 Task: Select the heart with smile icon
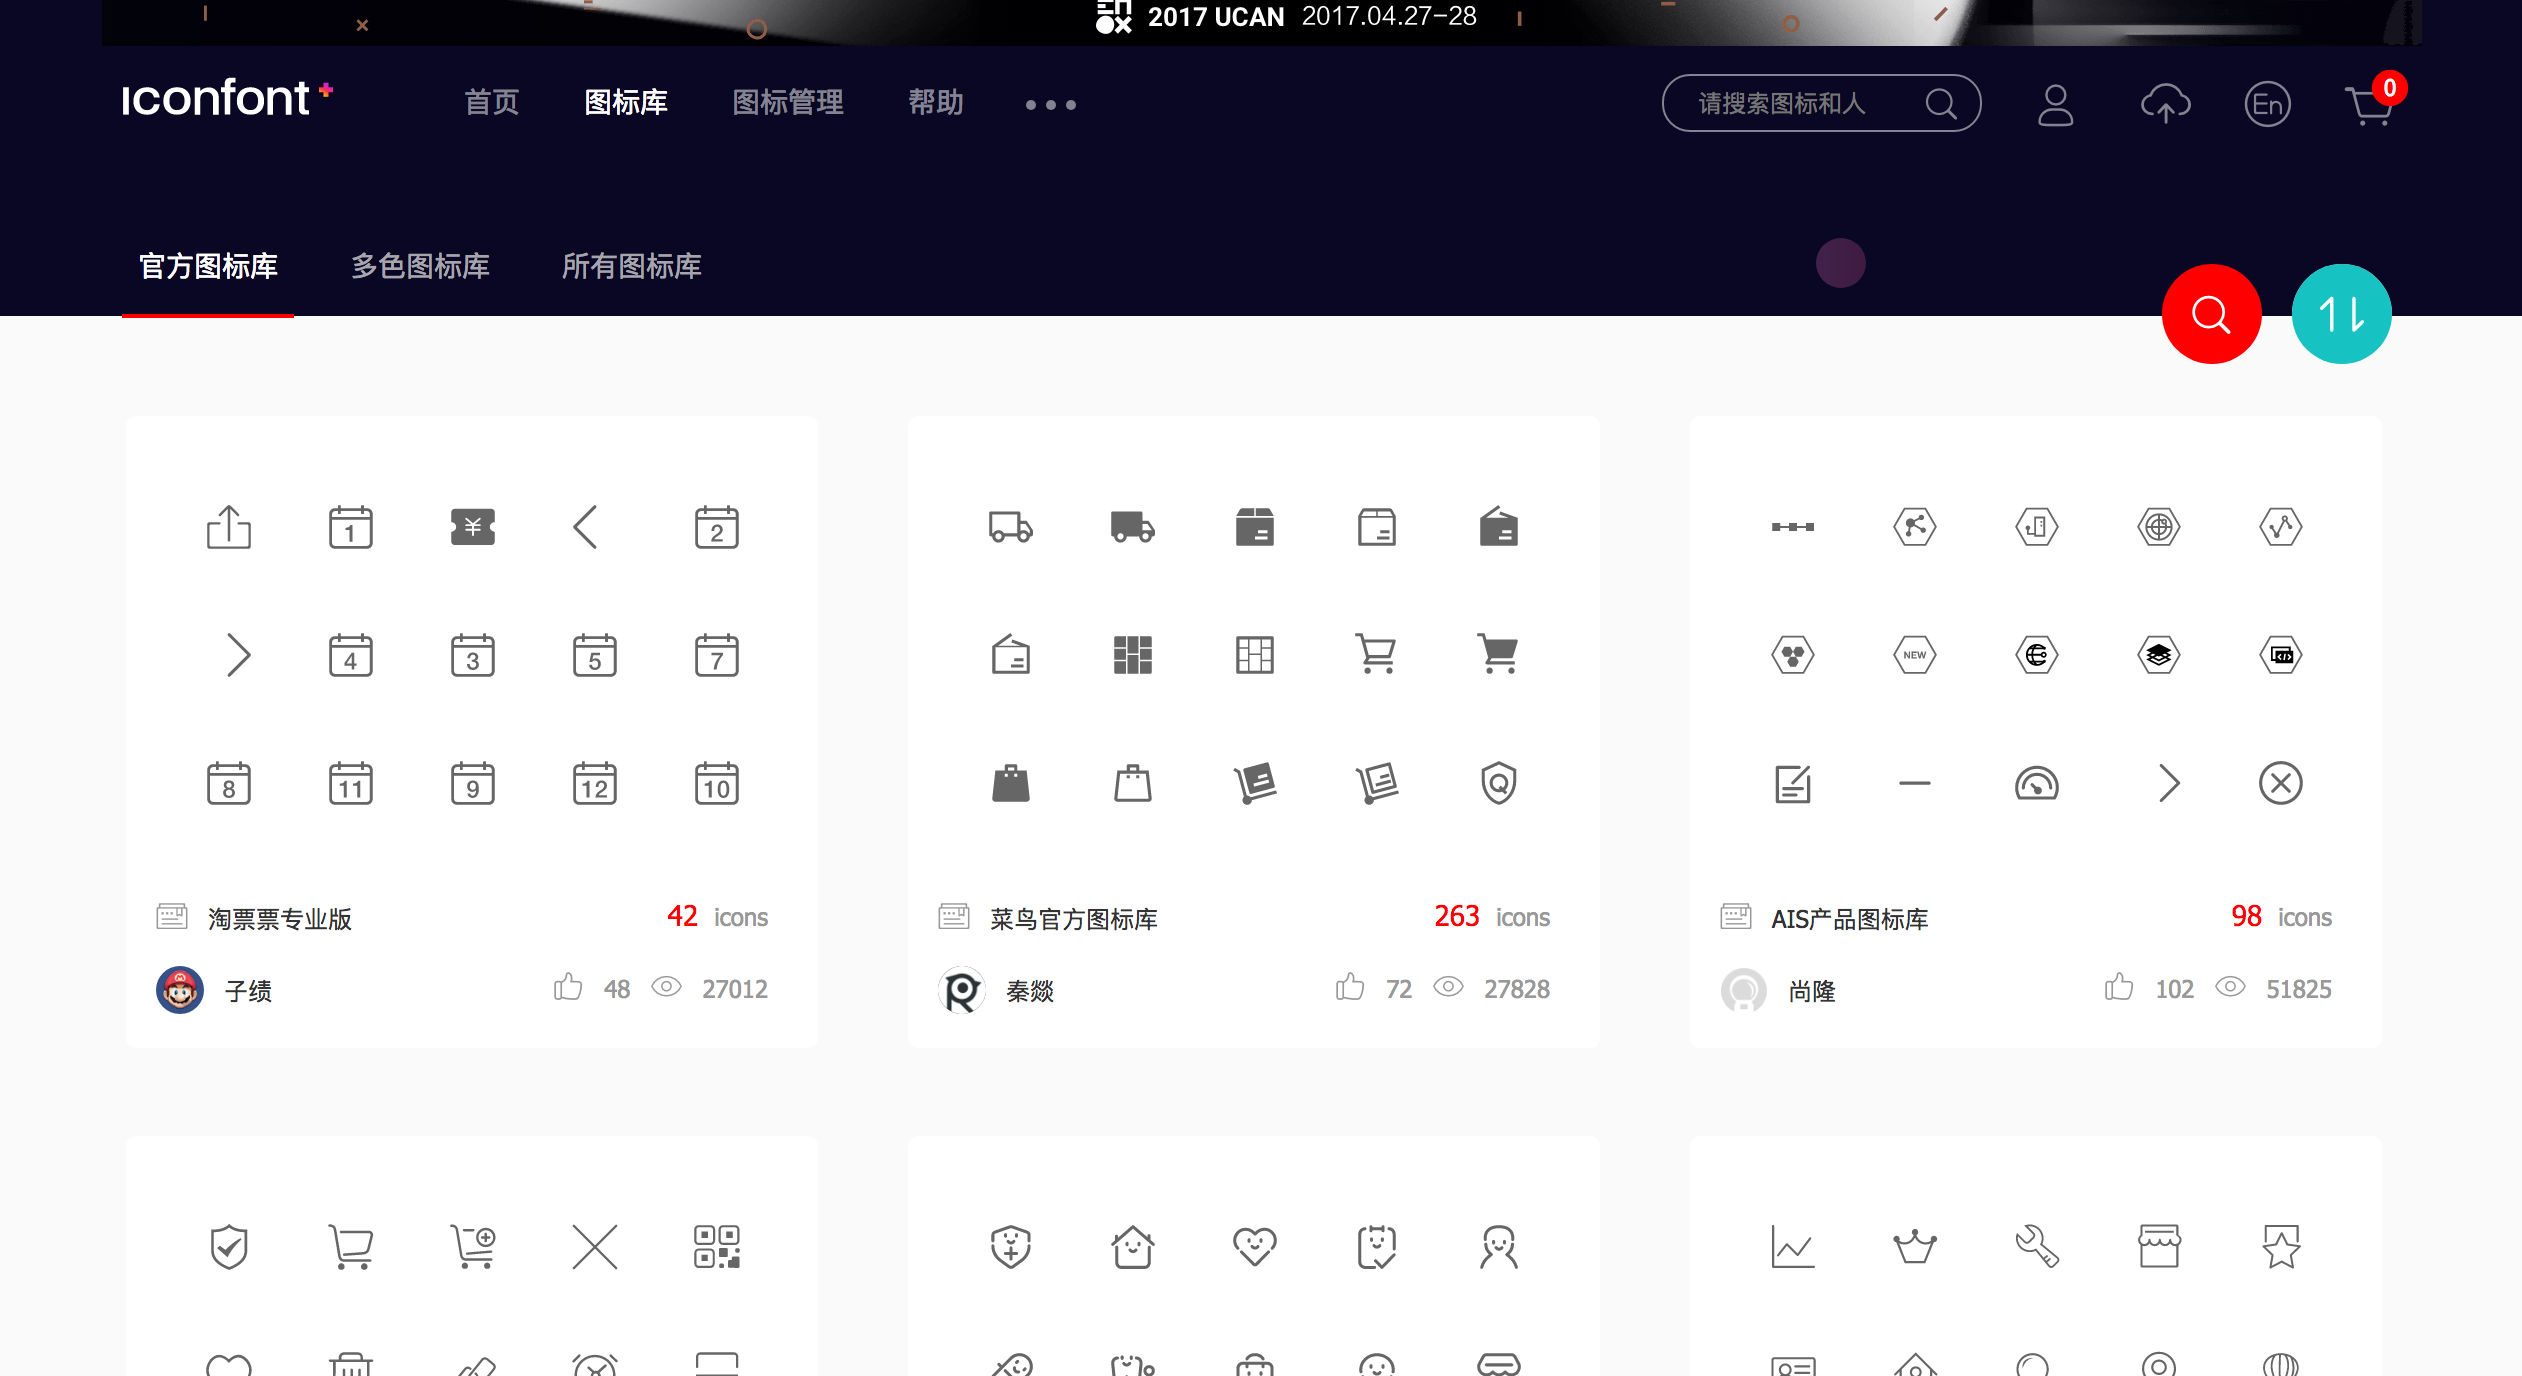(x=1255, y=1247)
